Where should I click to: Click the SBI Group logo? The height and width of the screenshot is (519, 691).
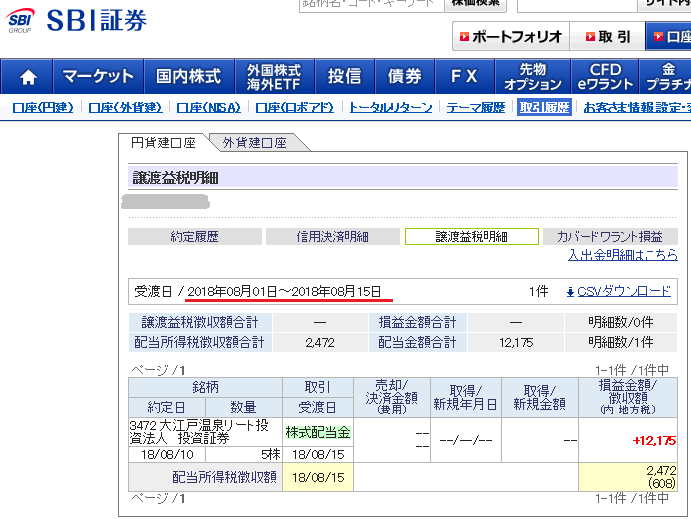click(x=20, y=20)
